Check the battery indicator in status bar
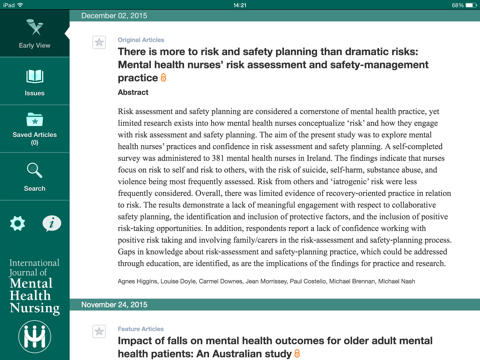Image resolution: width=480 pixels, height=360 pixels. (x=471, y=5)
